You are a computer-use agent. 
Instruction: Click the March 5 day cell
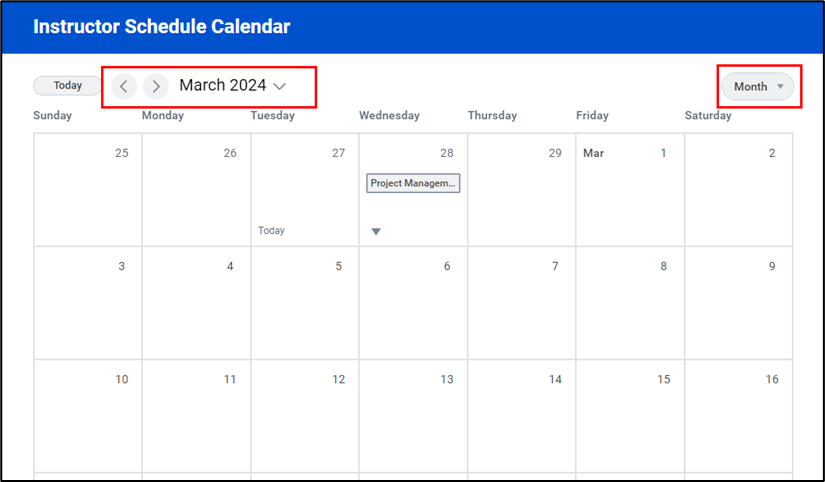304,303
